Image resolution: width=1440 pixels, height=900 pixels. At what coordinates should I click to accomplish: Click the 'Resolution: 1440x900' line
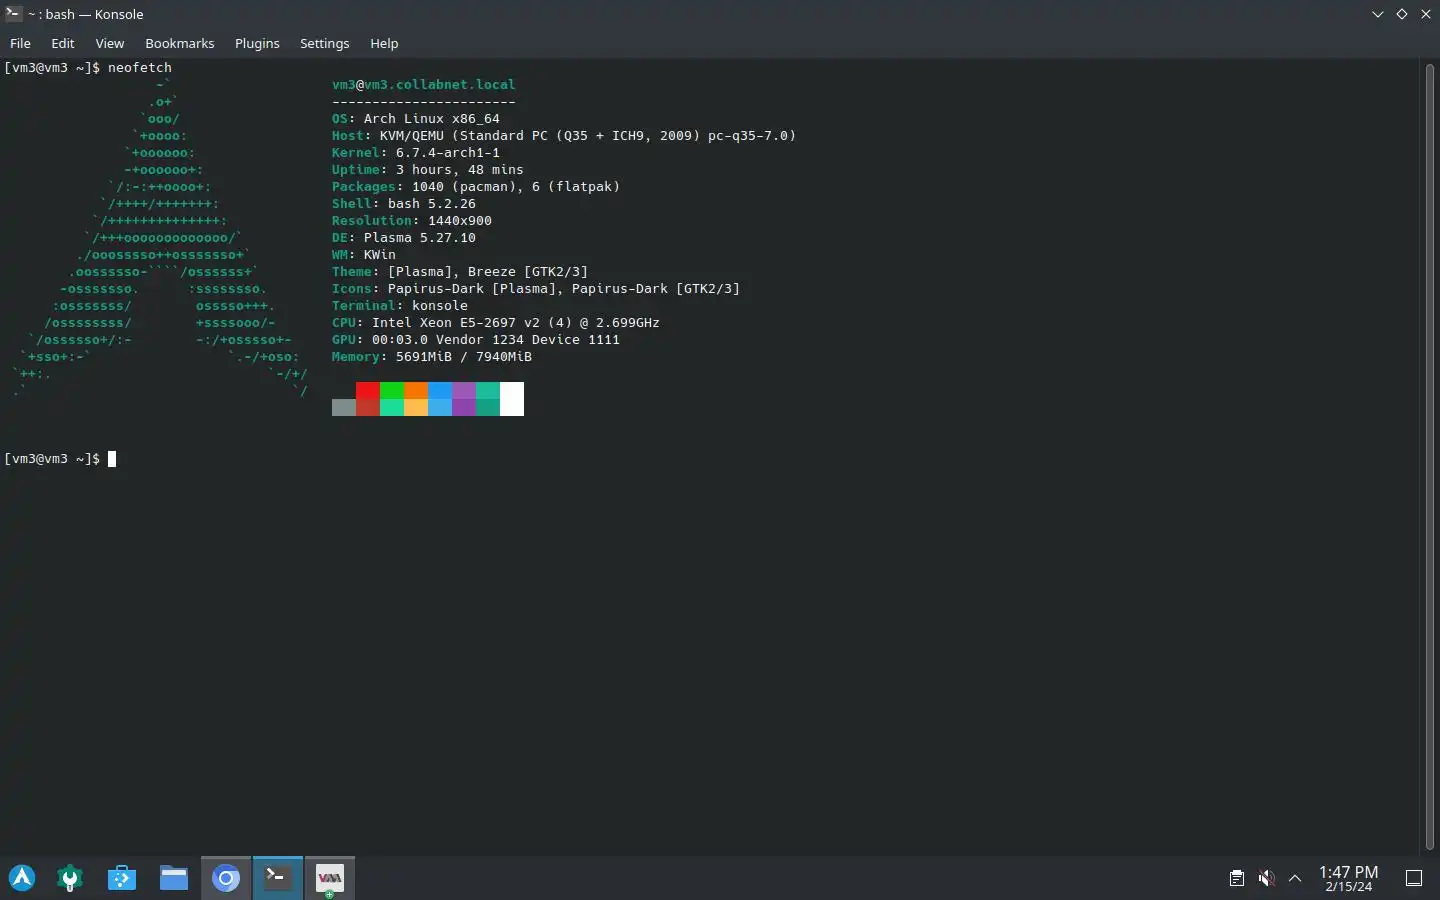pyautogui.click(x=412, y=220)
